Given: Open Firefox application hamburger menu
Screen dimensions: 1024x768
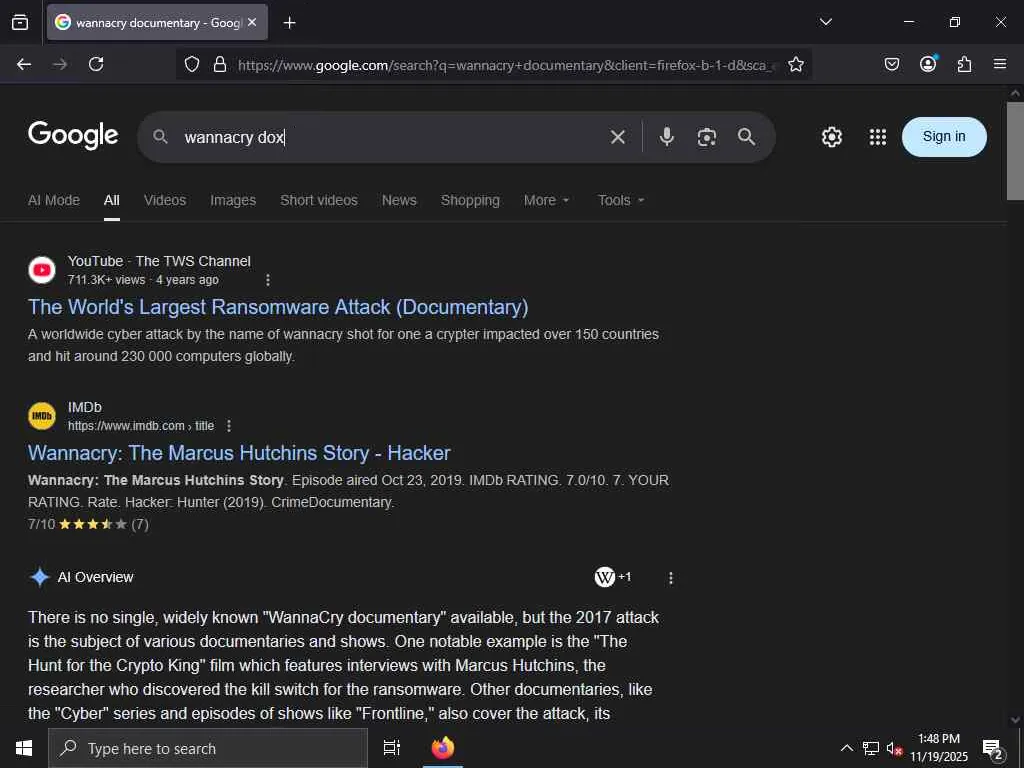Looking at the screenshot, I should 1000,63.
